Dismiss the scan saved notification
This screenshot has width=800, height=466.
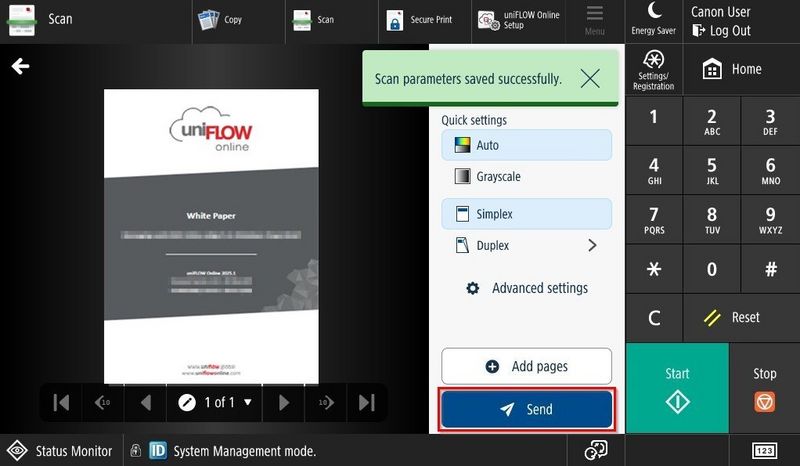pos(590,78)
